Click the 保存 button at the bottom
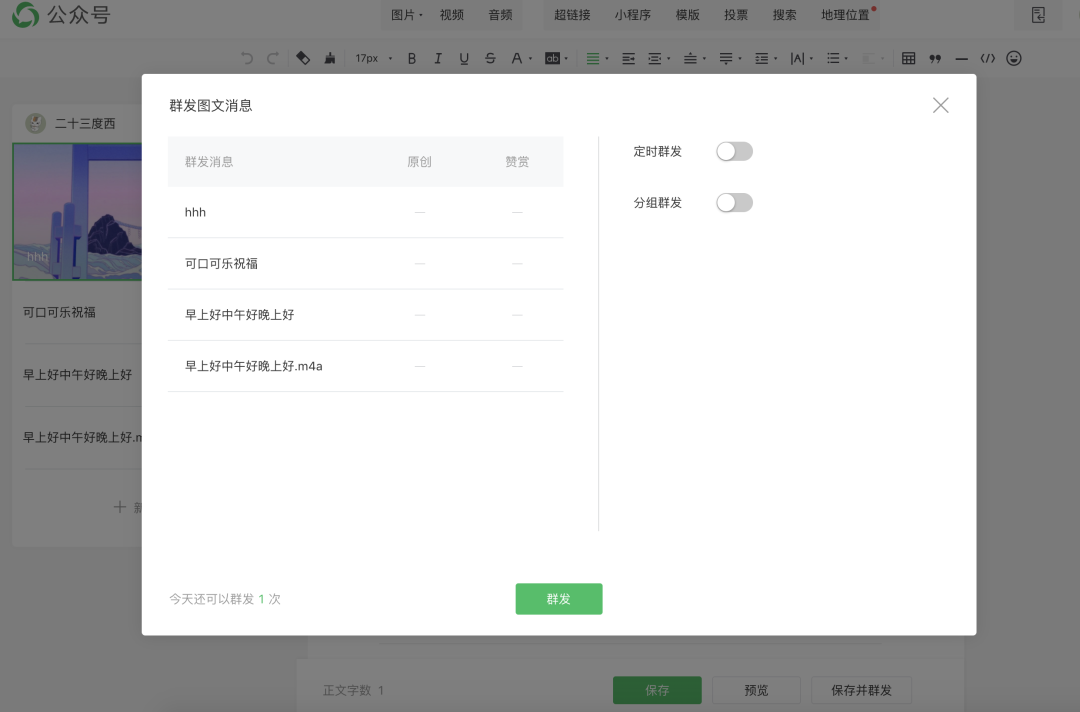This screenshot has width=1080, height=712. click(x=657, y=690)
